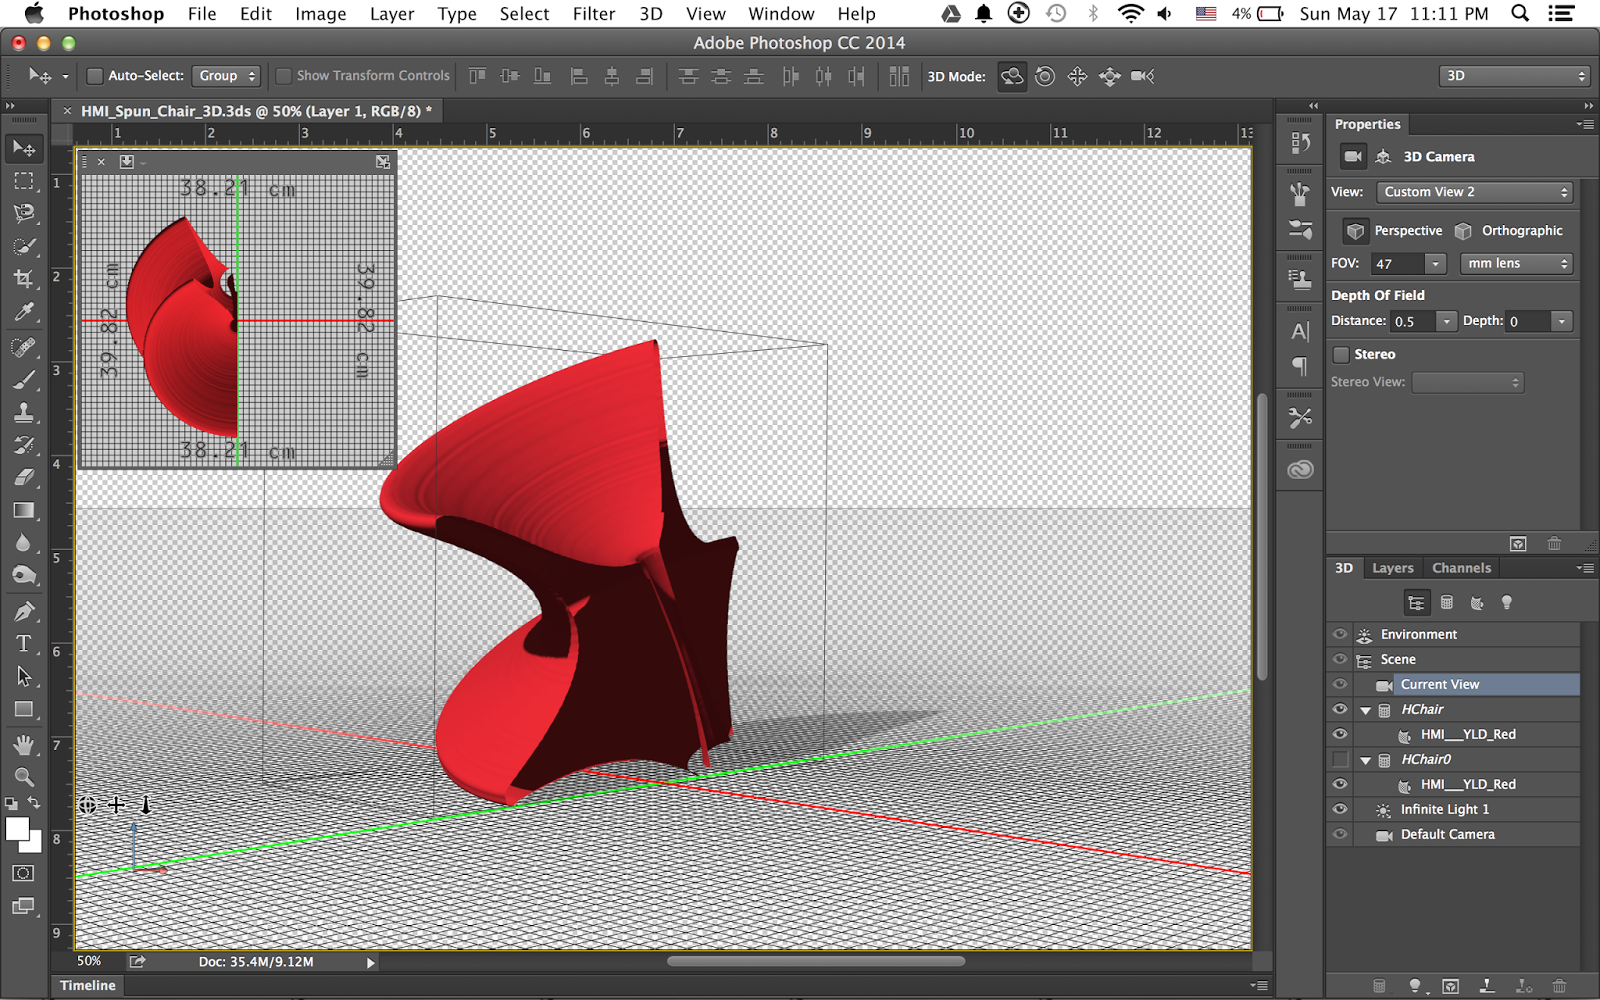
Task: Select Default Camera in 3D panel
Action: click(1447, 834)
